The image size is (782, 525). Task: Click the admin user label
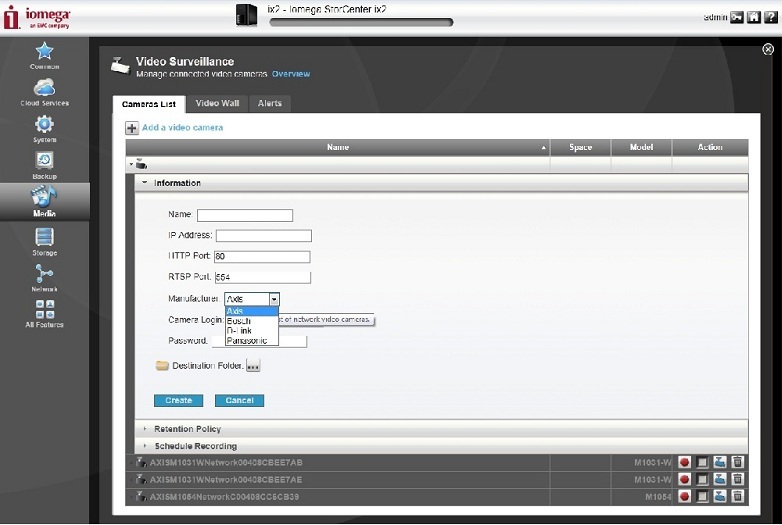(x=715, y=17)
